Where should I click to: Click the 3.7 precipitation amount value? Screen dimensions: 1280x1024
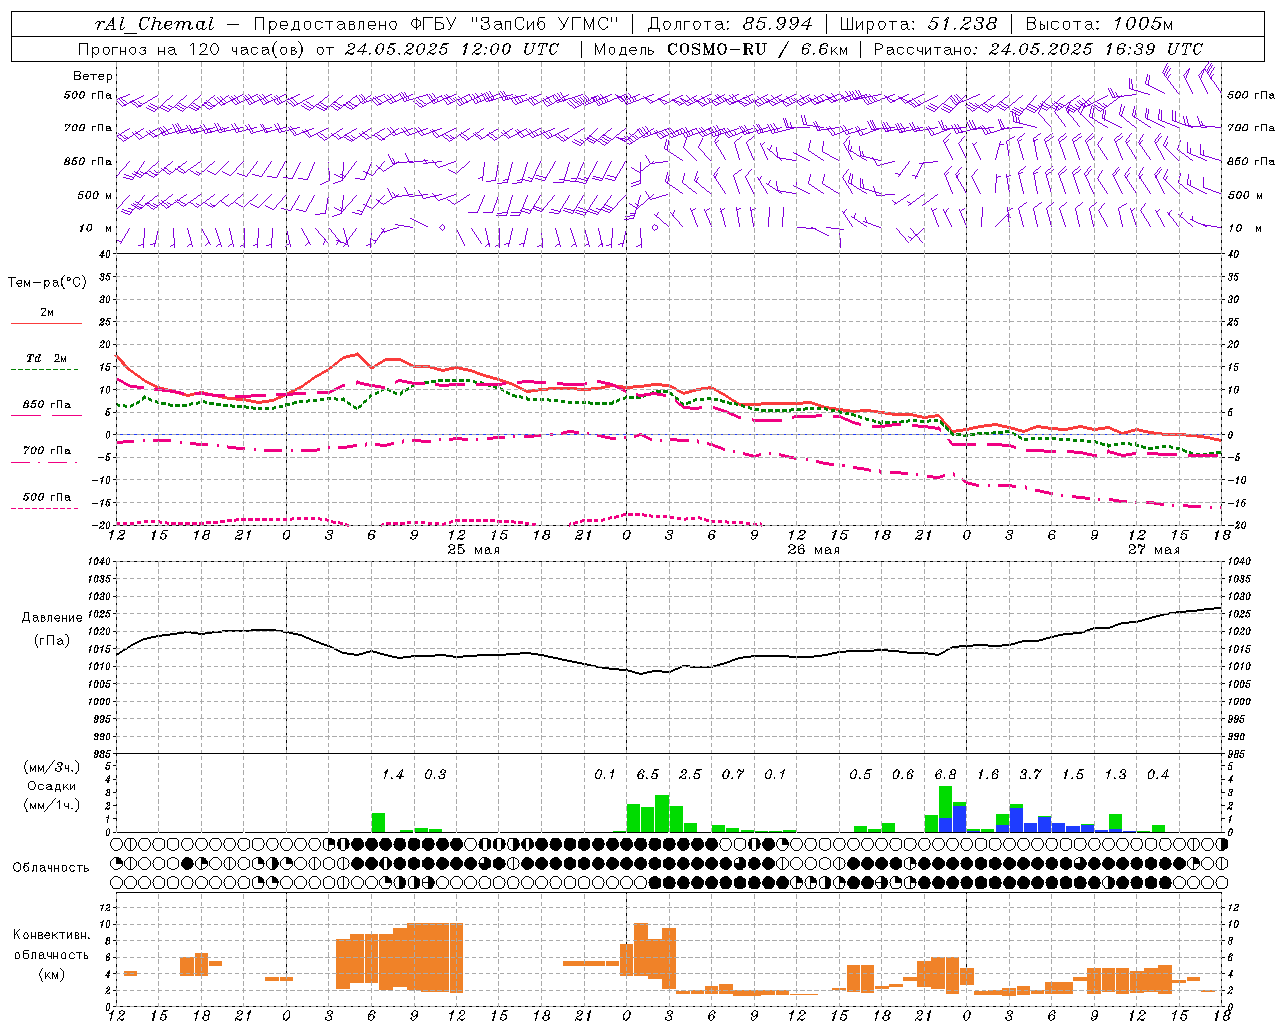click(x=1030, y=774)
